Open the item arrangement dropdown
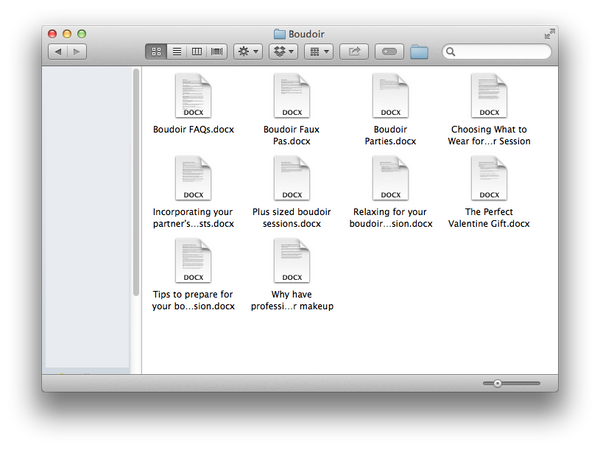Image resolution: width=600 pixels, height=450 pixels. [x=319, y=51]
